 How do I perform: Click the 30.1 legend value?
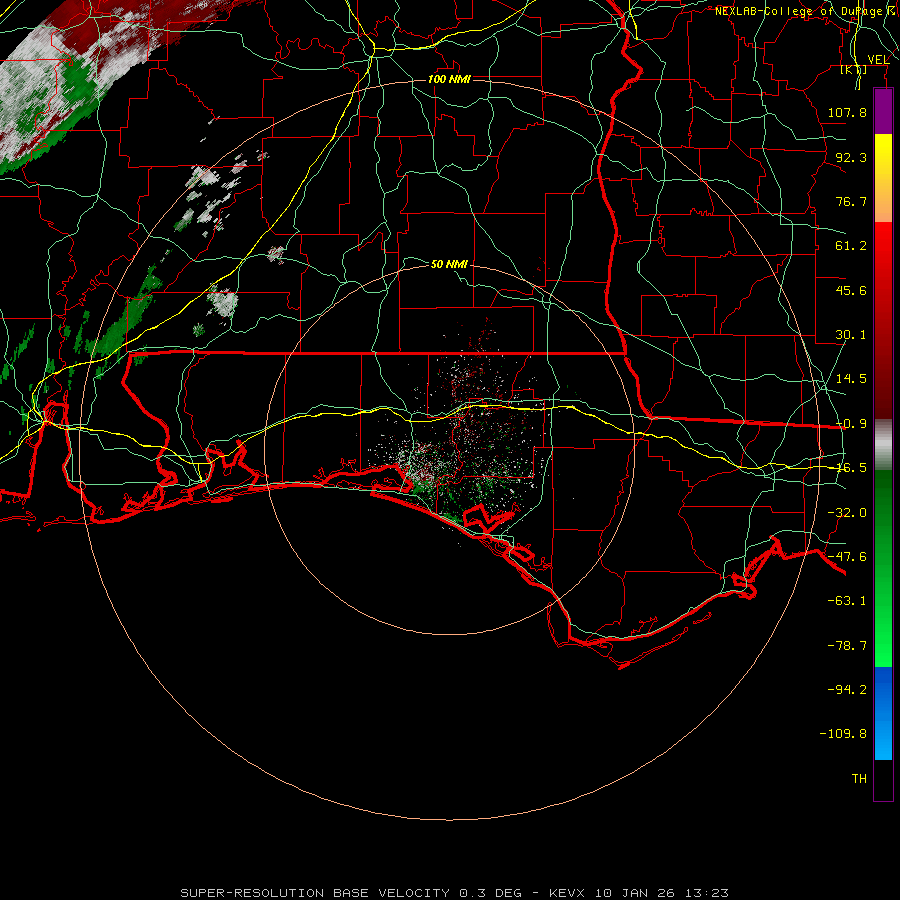[851, 335]
